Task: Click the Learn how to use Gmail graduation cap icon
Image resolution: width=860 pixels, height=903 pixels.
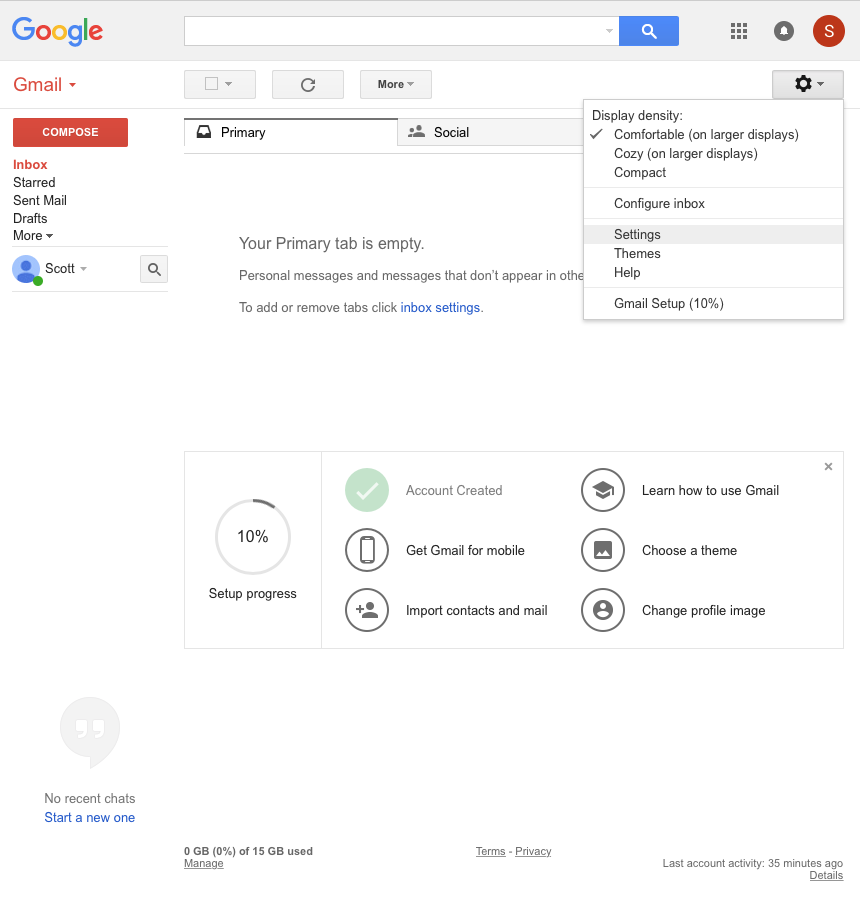Action: [603, 490]
